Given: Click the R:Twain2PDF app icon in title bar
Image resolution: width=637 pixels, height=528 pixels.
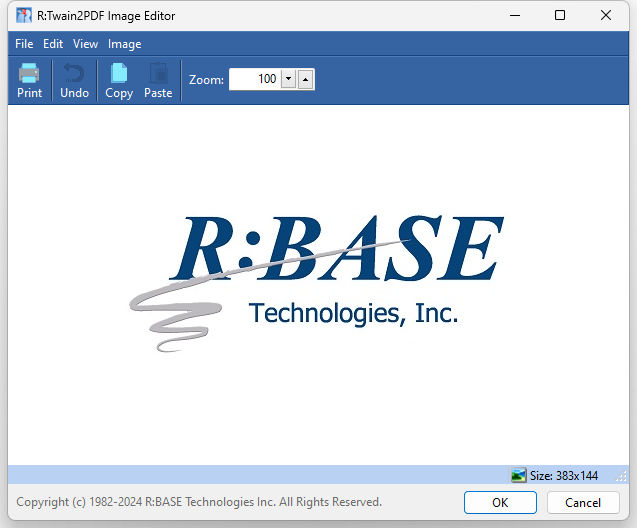Looking at the screenshot, I should [x=24, y=15].
